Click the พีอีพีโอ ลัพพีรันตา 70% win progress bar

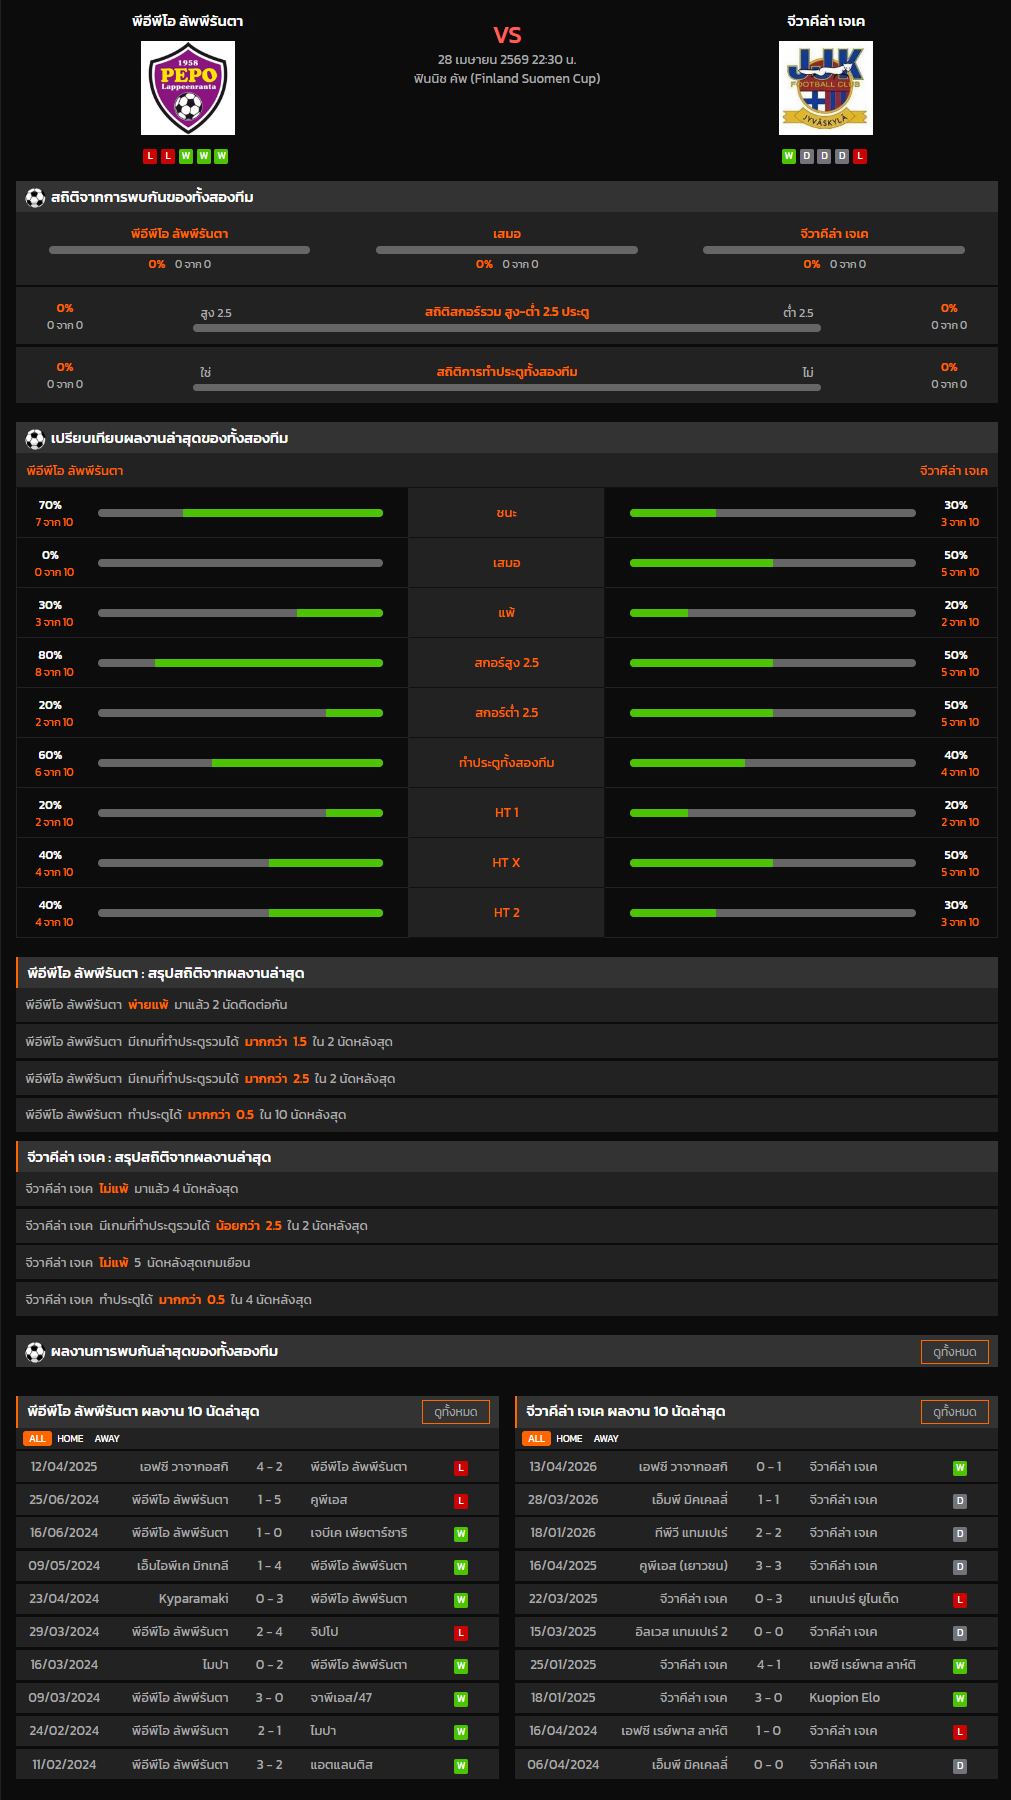240,513
